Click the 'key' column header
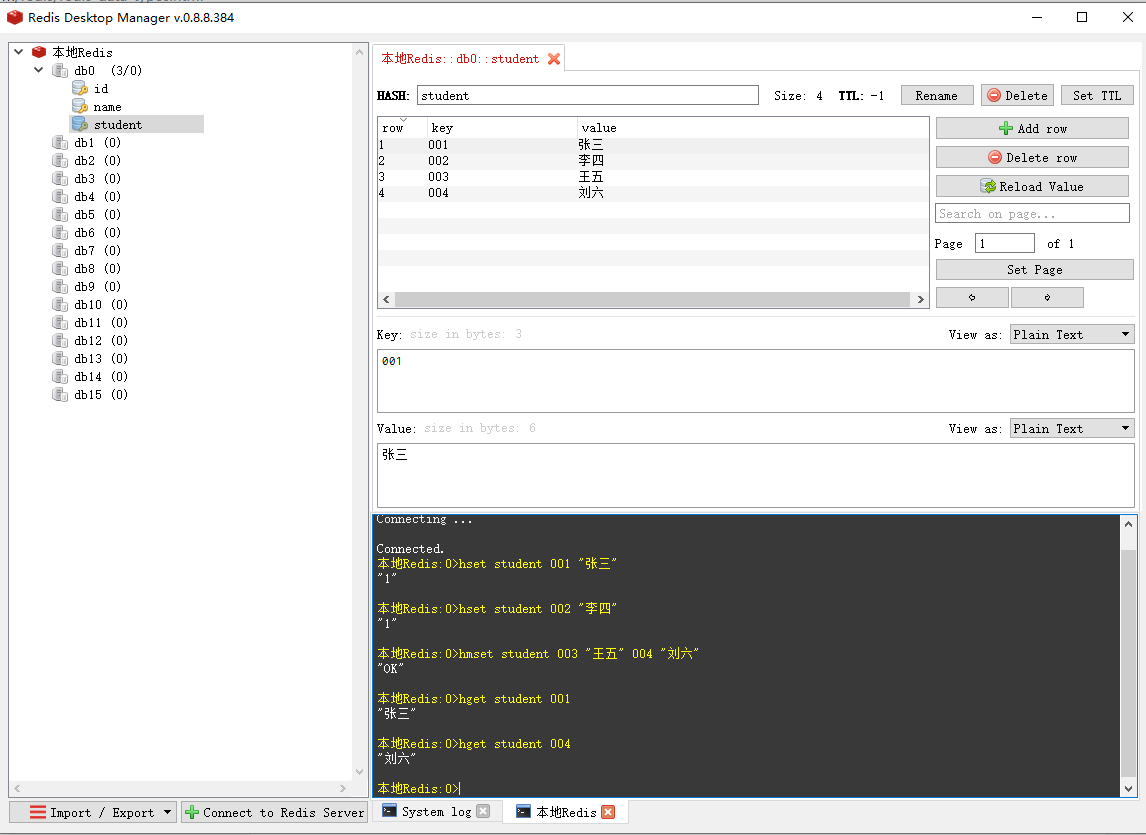 [501, 128]
